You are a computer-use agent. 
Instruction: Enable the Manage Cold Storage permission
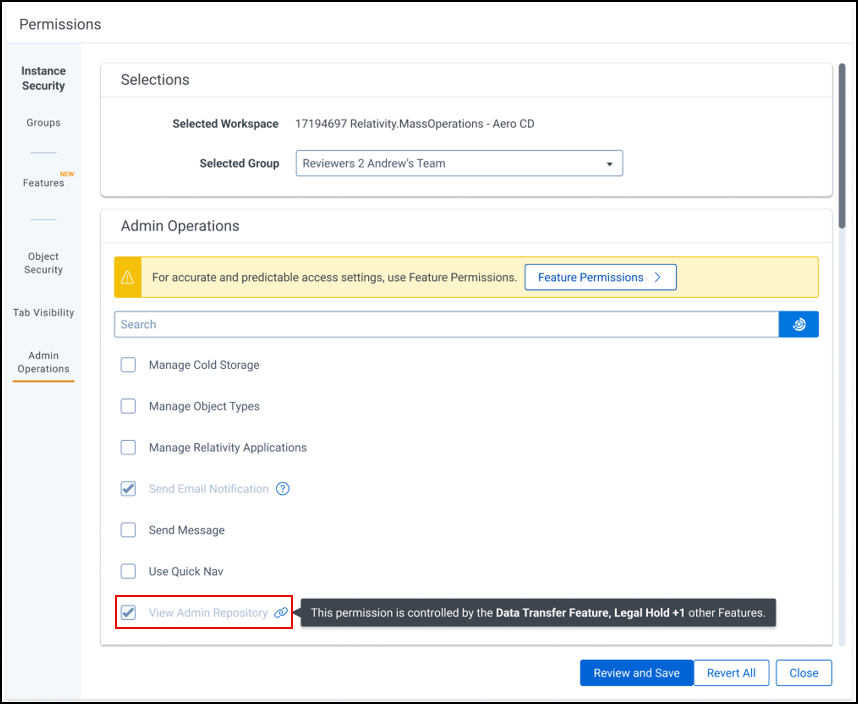point(128,364)
